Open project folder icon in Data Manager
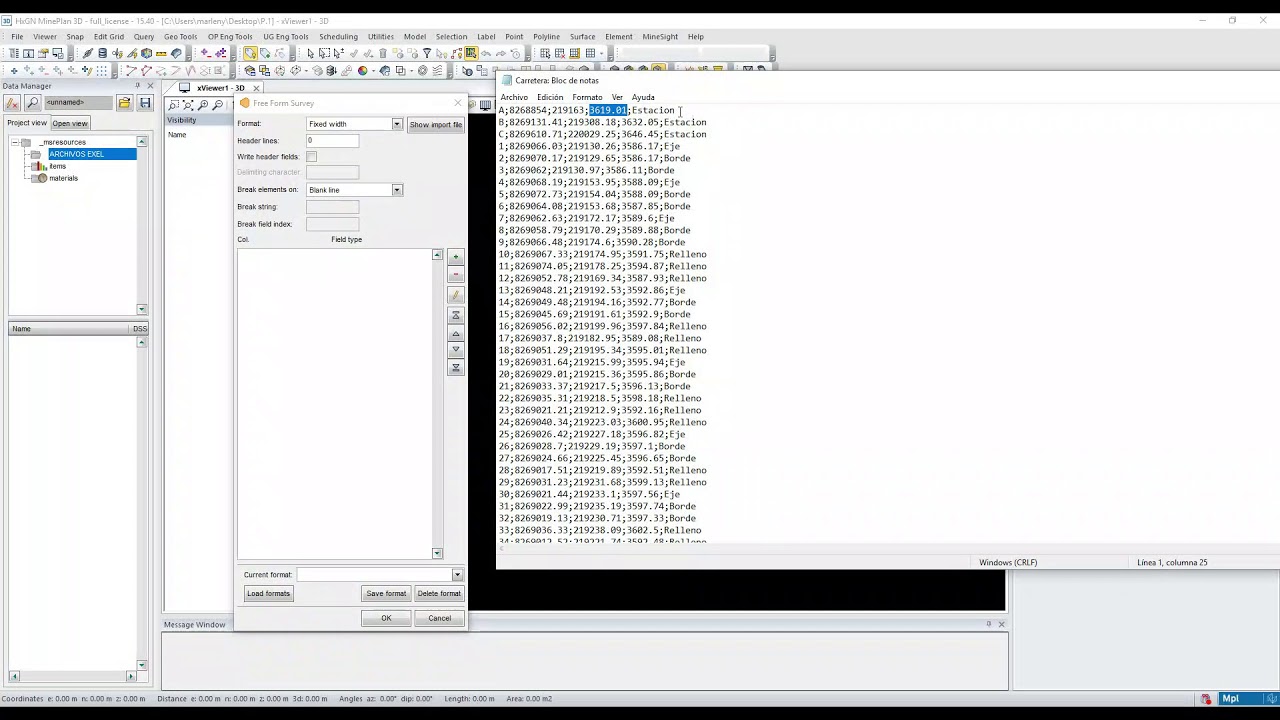 click(124, 103)
